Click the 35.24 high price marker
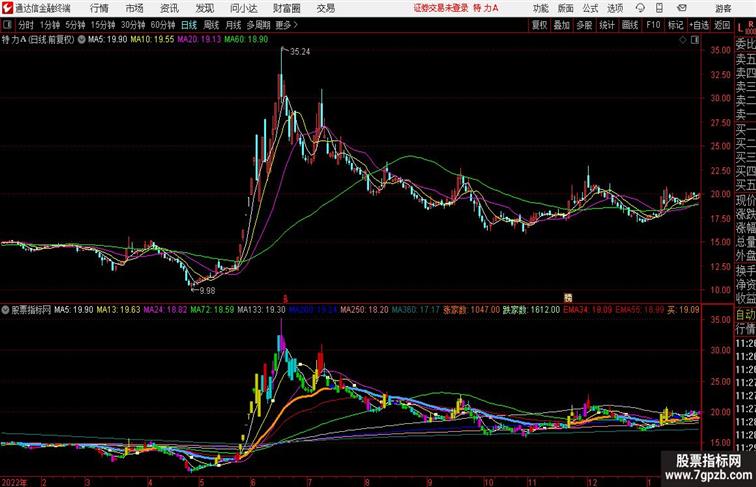The image size is (756, 487). [299, 52]
